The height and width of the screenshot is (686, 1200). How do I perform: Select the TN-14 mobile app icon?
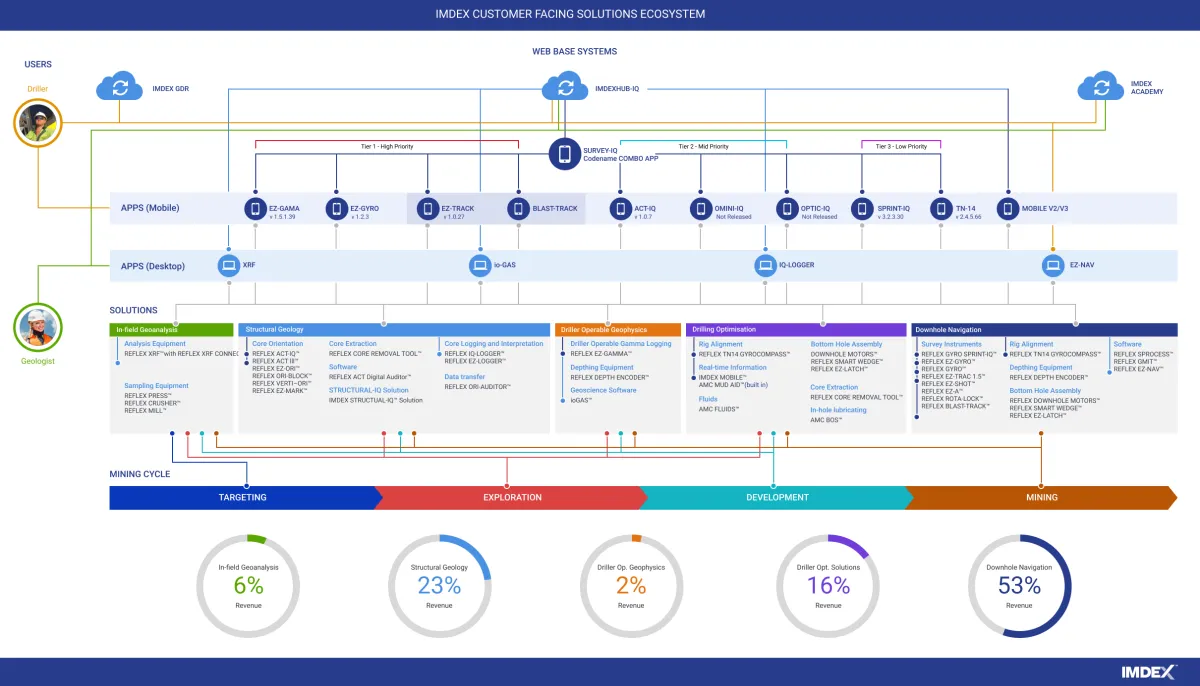[941, 209]
